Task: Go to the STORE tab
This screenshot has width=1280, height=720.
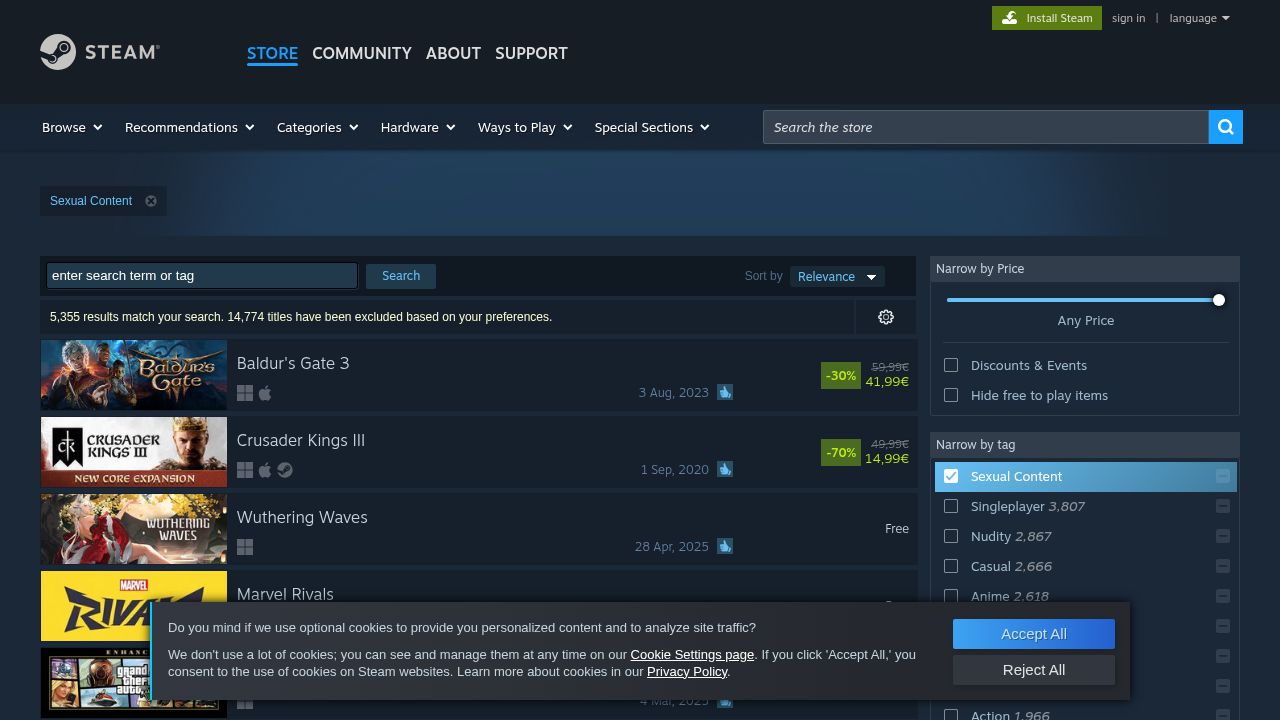Action: tap(272, 53)
